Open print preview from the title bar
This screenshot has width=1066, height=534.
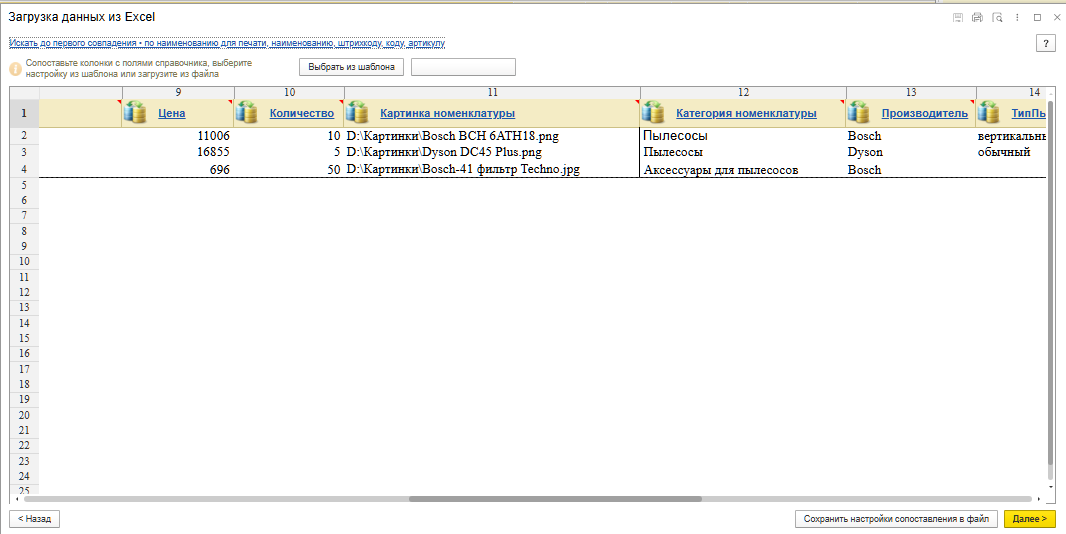pyautogui.click(x=997, y=18)
